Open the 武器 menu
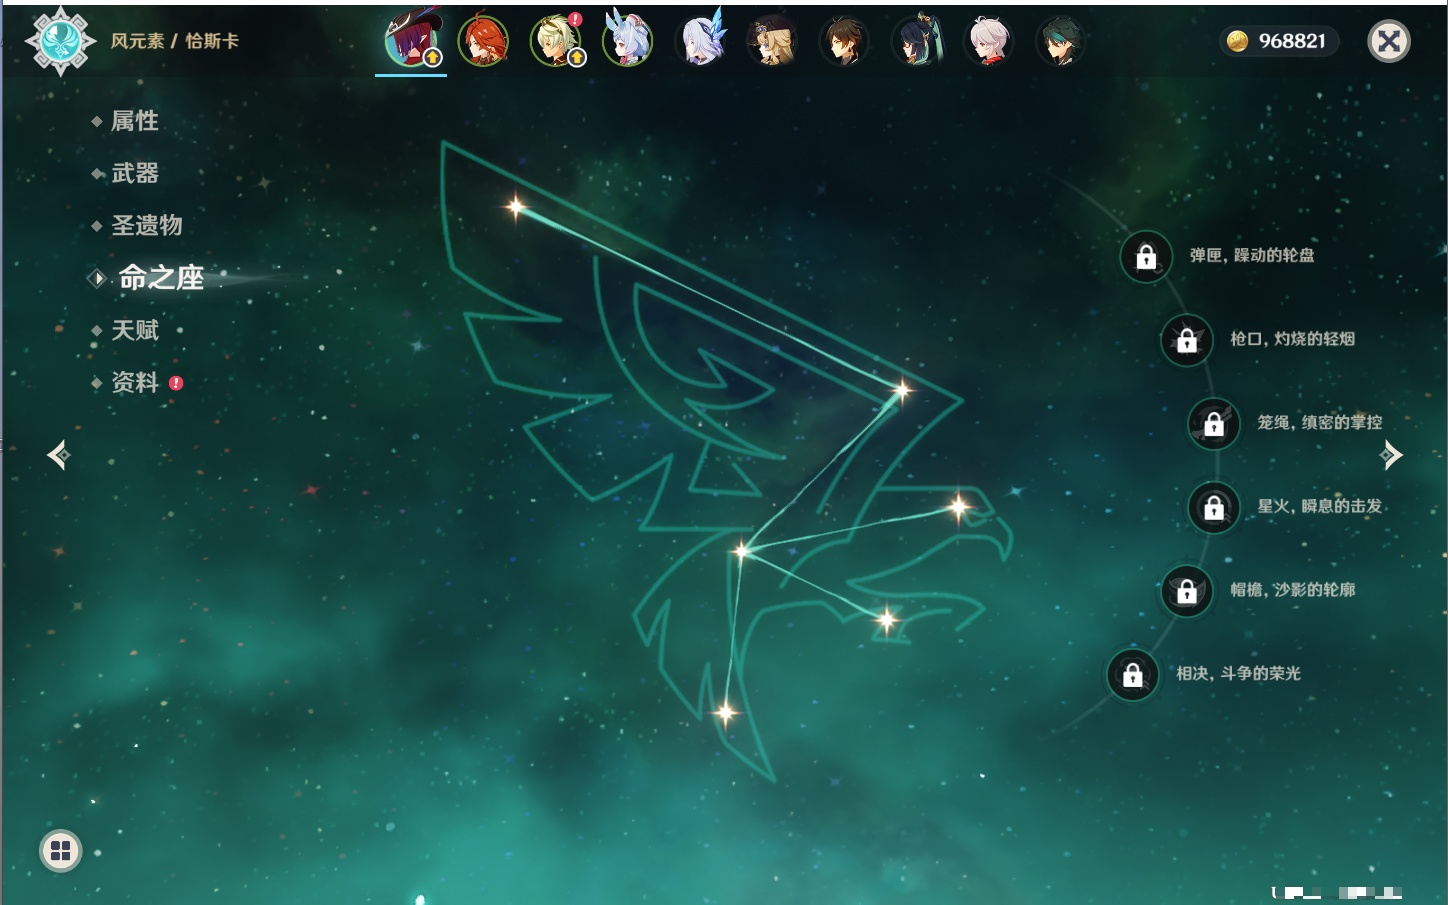1448x905 pixels. point(135,173)
